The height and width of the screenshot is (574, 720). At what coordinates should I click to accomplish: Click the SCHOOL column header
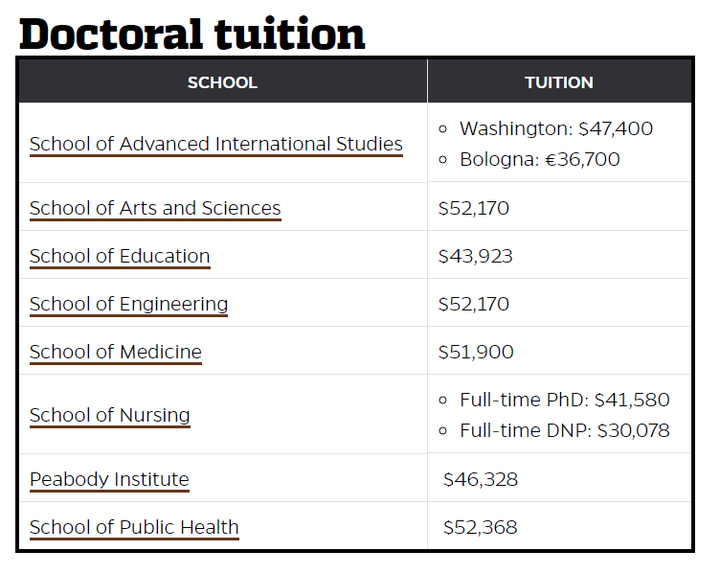[x=222, y=83]
